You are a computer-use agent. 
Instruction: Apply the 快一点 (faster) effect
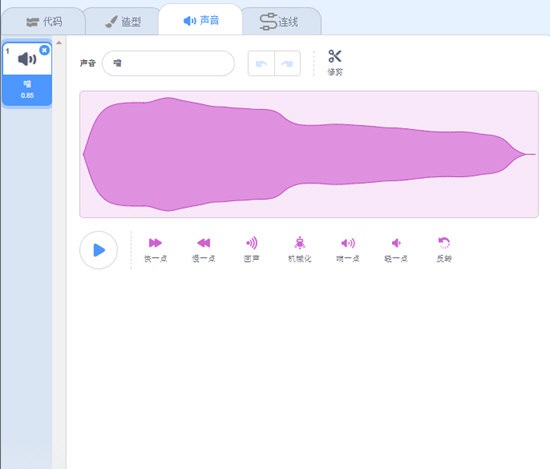[155, 249]
